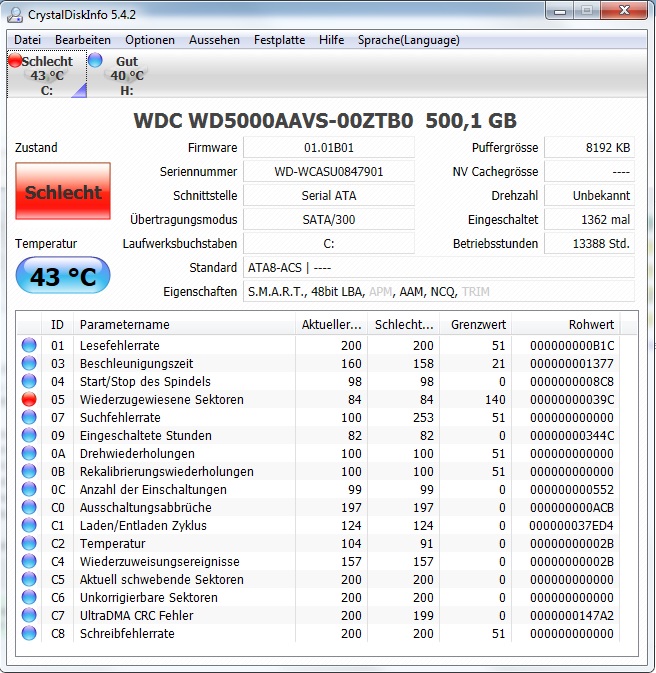Click red status orb of drive C:
Viewport: 656px width, 673px height.
click(x=15, y=61)
